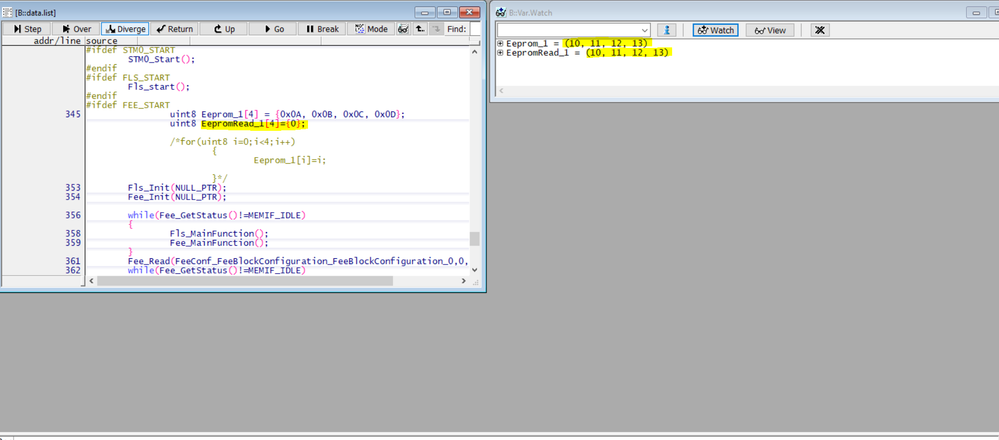Image resolution: width=999 pixels, height=440 pixels.
Task: Click the addr/line column header
Action: pos(57,41)
